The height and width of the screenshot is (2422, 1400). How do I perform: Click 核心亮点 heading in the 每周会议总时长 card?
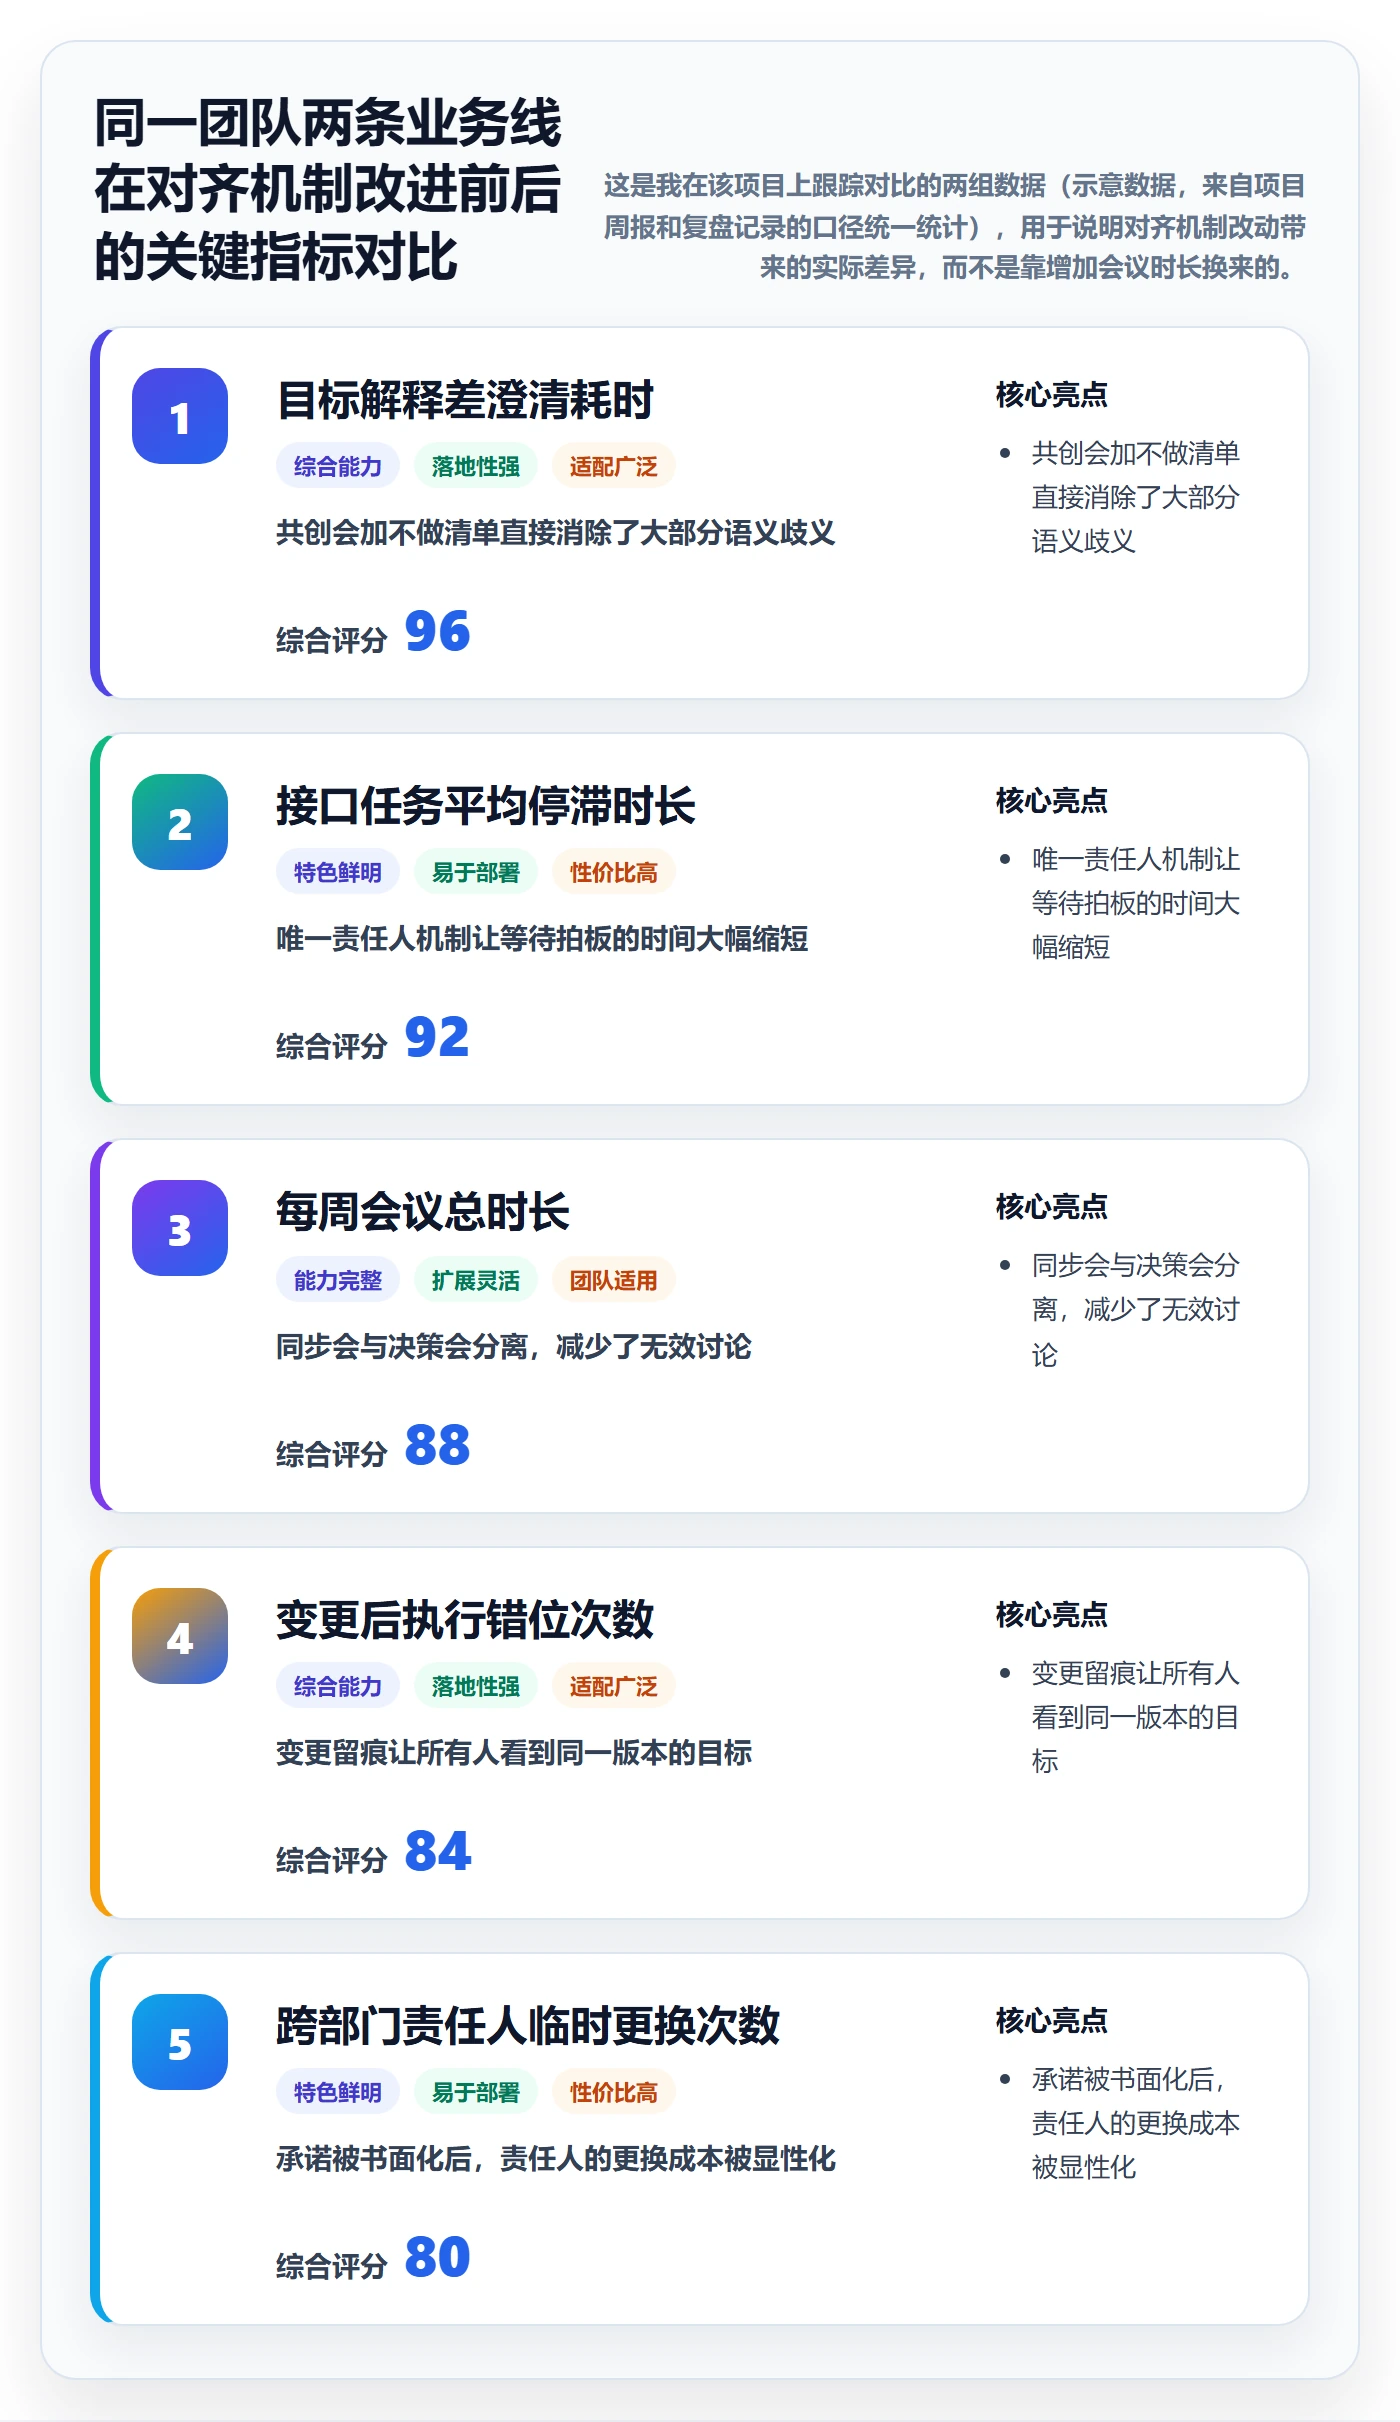coord(1052,1207)
